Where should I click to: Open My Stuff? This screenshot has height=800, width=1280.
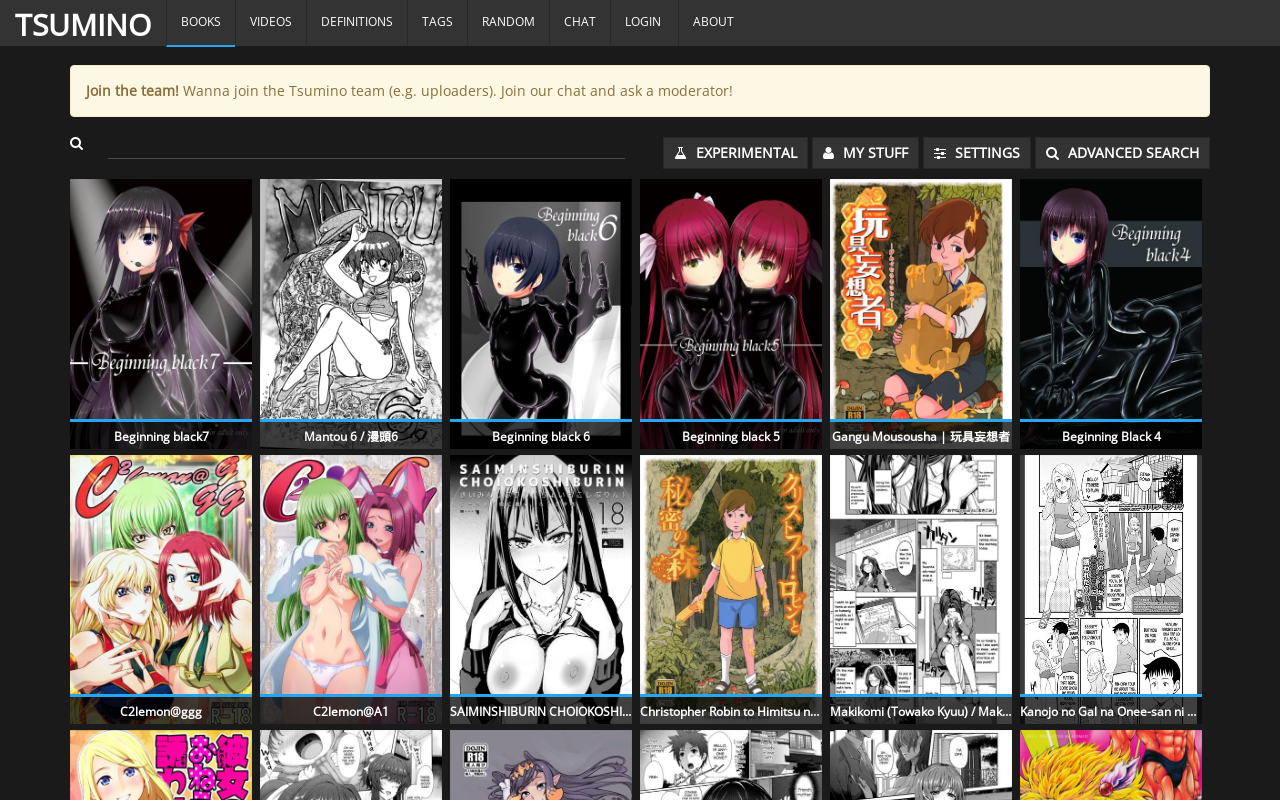(x=865, y=153)
